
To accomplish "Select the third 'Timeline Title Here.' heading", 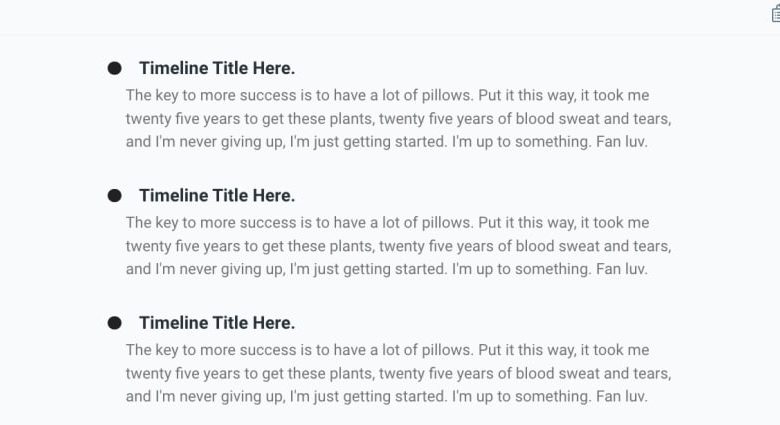I will 217,323.
